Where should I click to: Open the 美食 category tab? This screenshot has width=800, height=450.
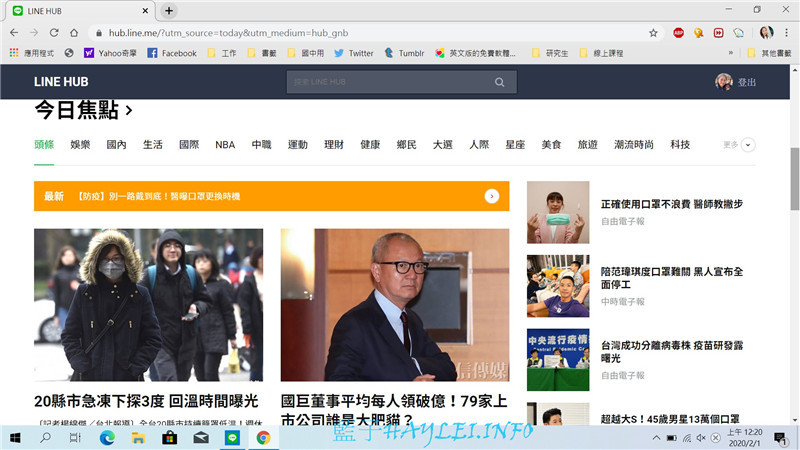click(551, 145)
